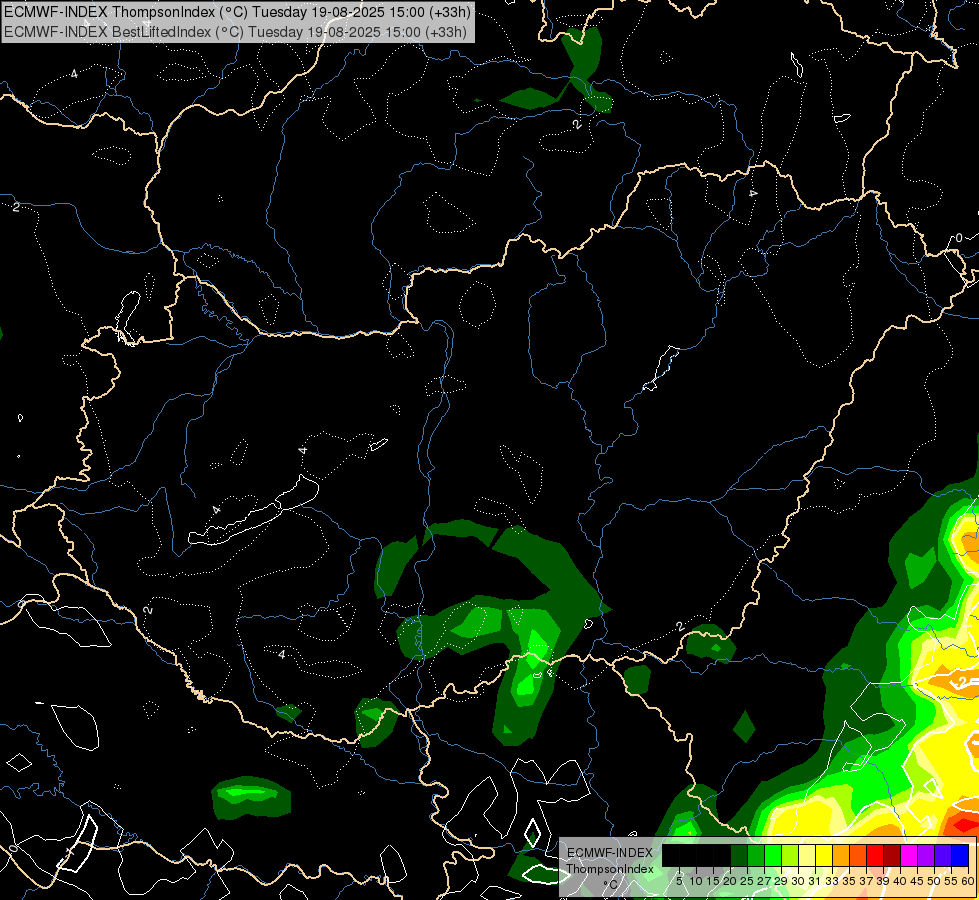The width and height of the screenshot is (979, 900).
Task: Pick the orange 33–35 legend swatch
Action: 842,855
